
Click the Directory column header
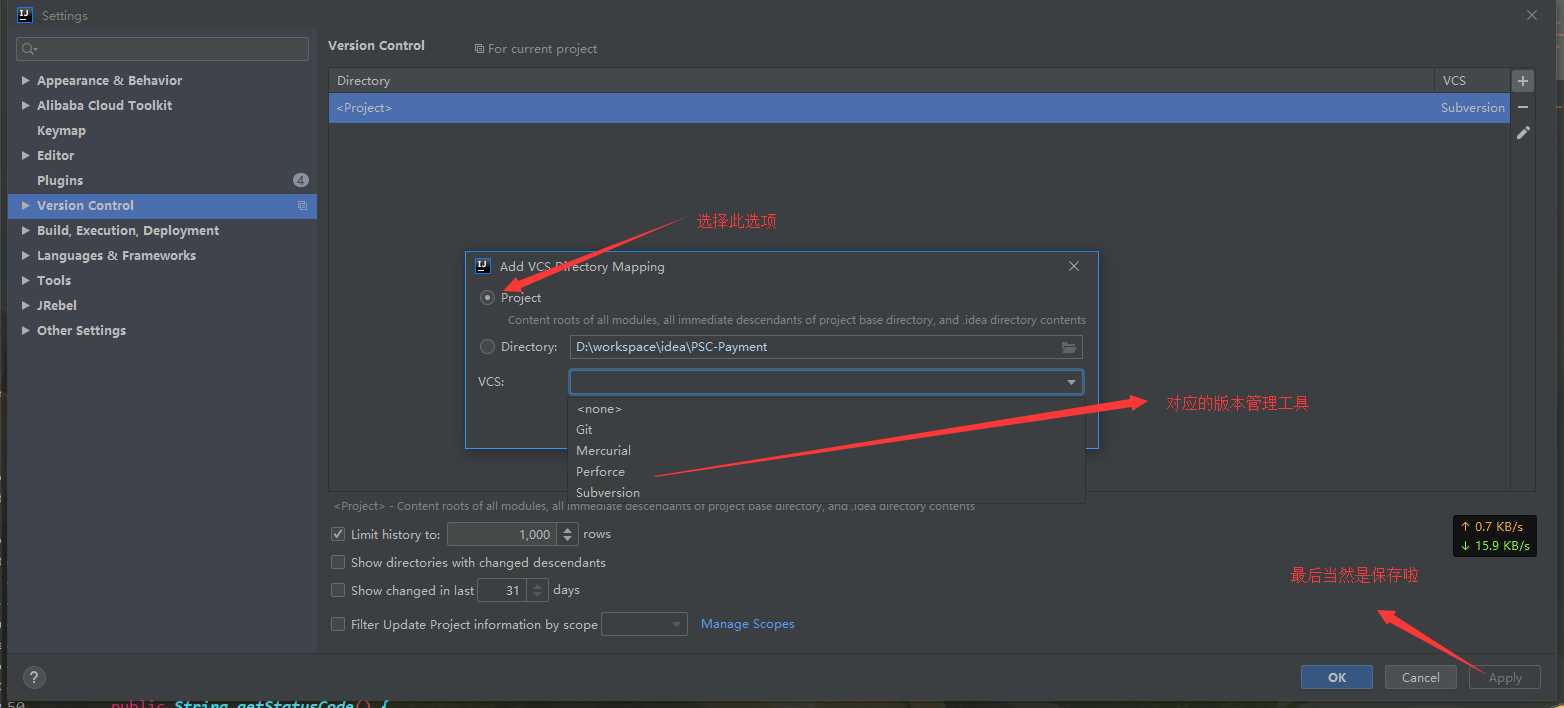coord(881,81)
